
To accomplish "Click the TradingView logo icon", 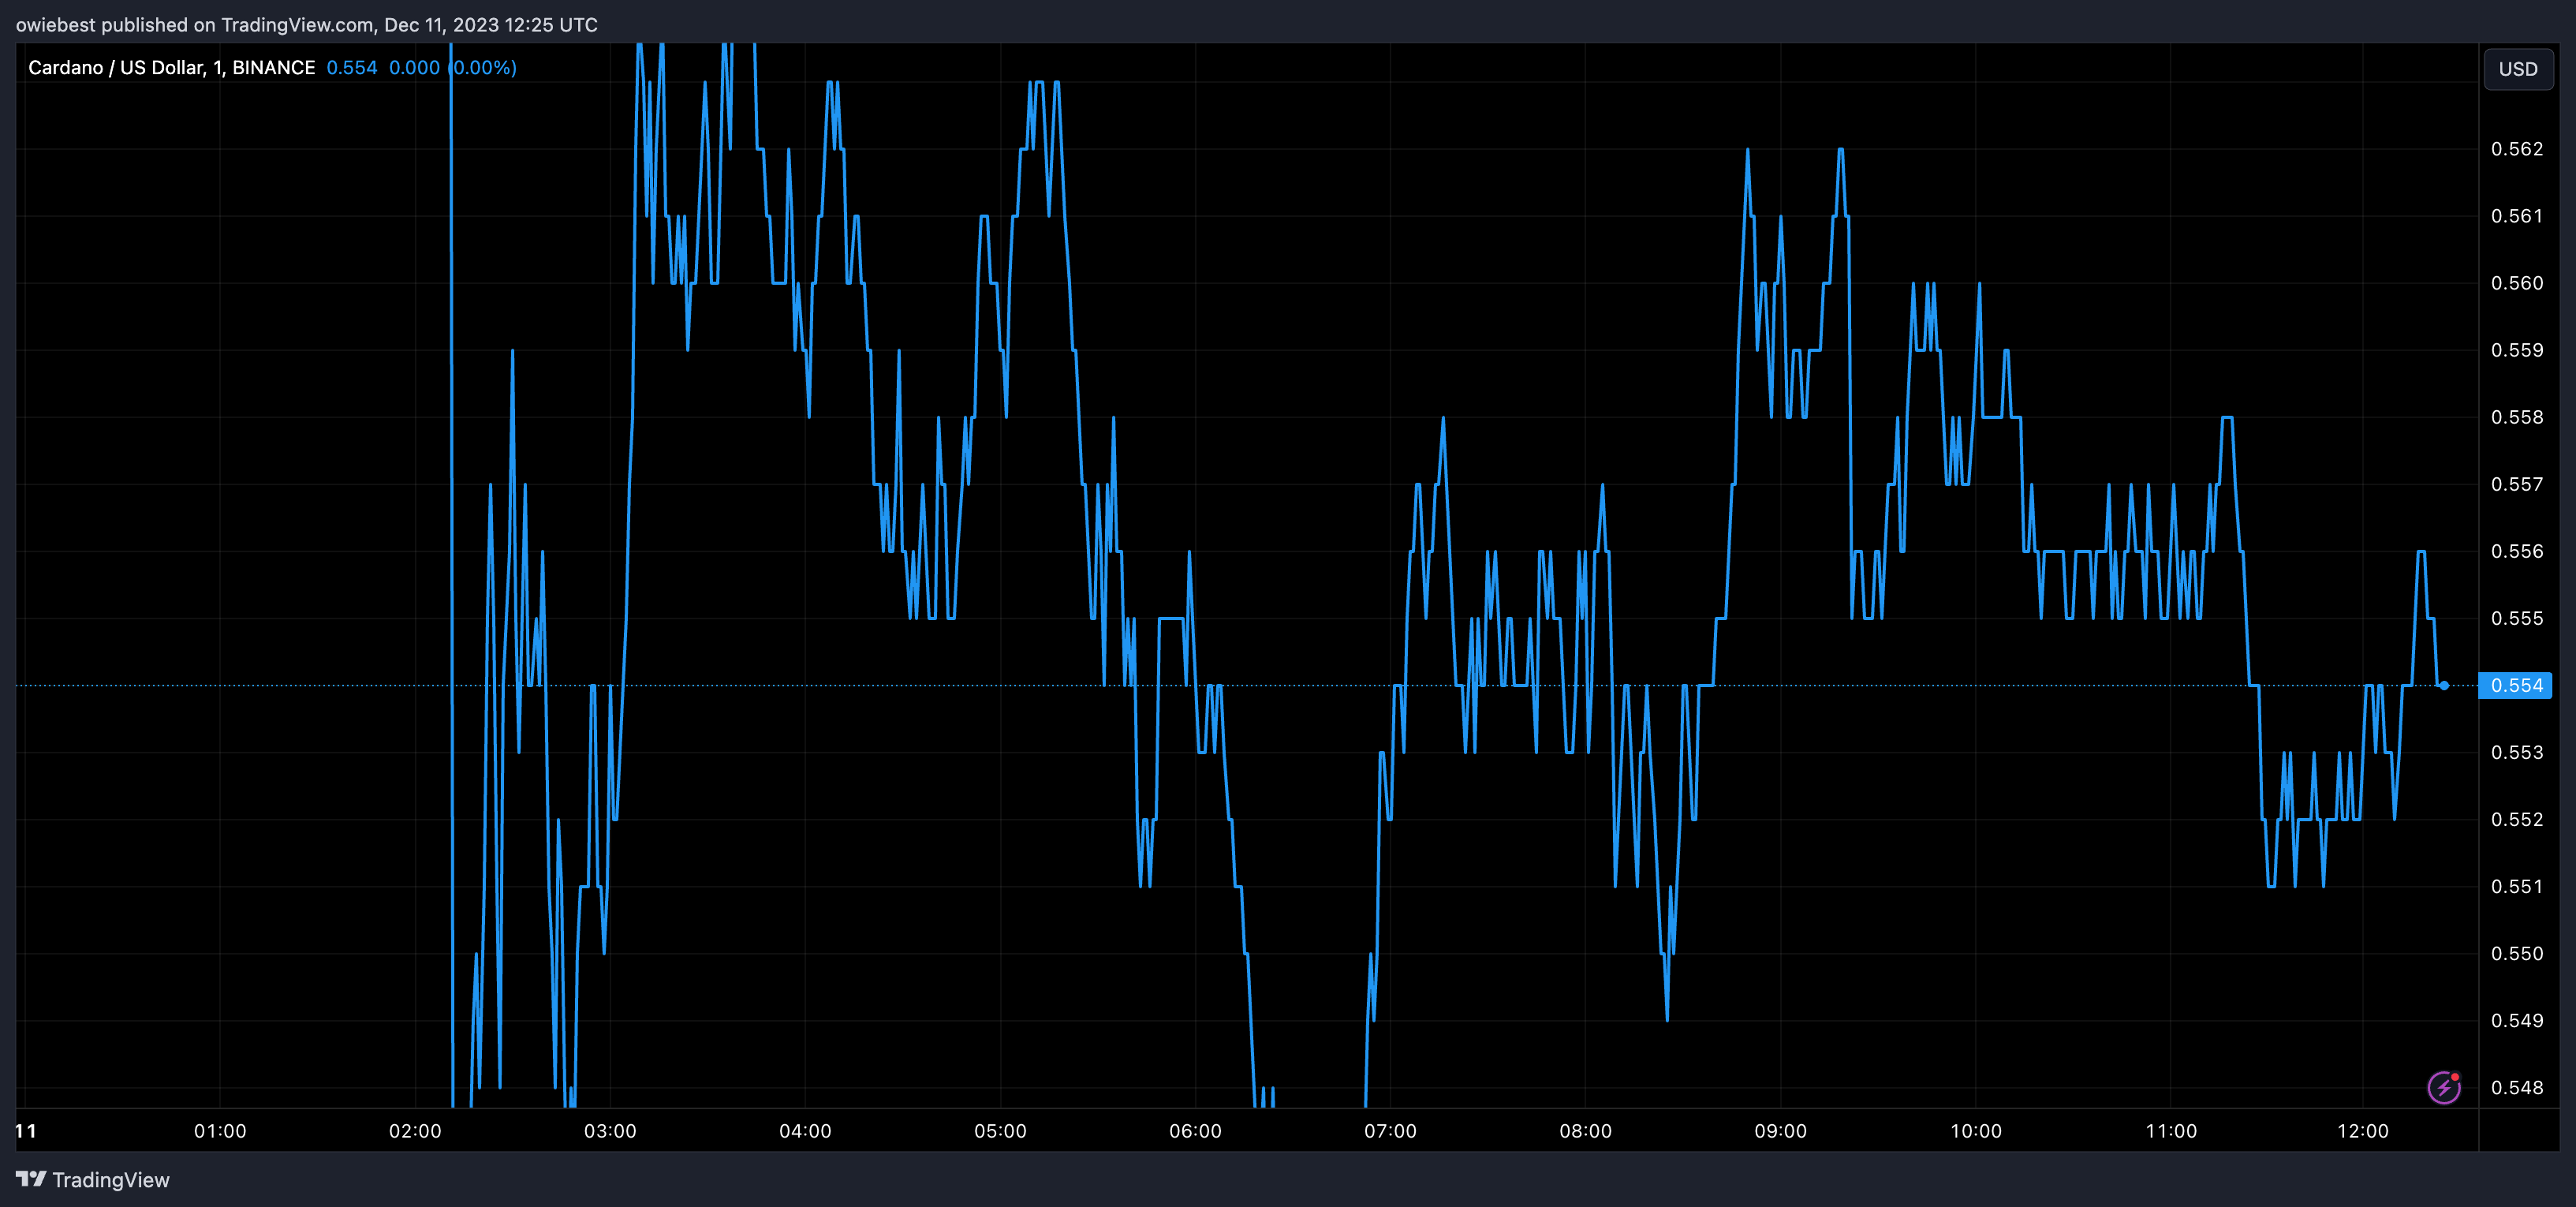I will (x=31, y=1179).
